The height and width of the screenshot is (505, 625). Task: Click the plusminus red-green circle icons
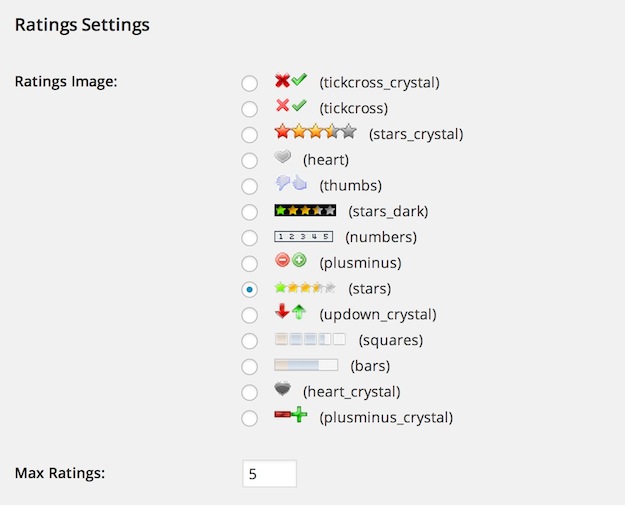coord(291,260)
